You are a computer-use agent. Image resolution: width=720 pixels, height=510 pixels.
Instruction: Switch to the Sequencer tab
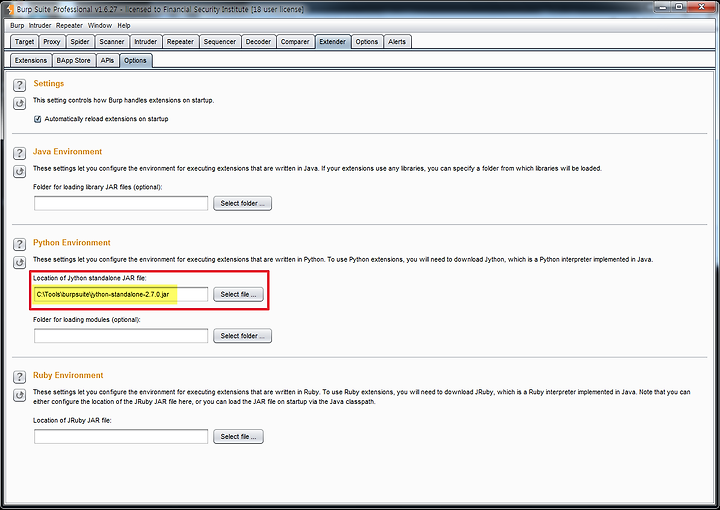[x=219, y=41]
